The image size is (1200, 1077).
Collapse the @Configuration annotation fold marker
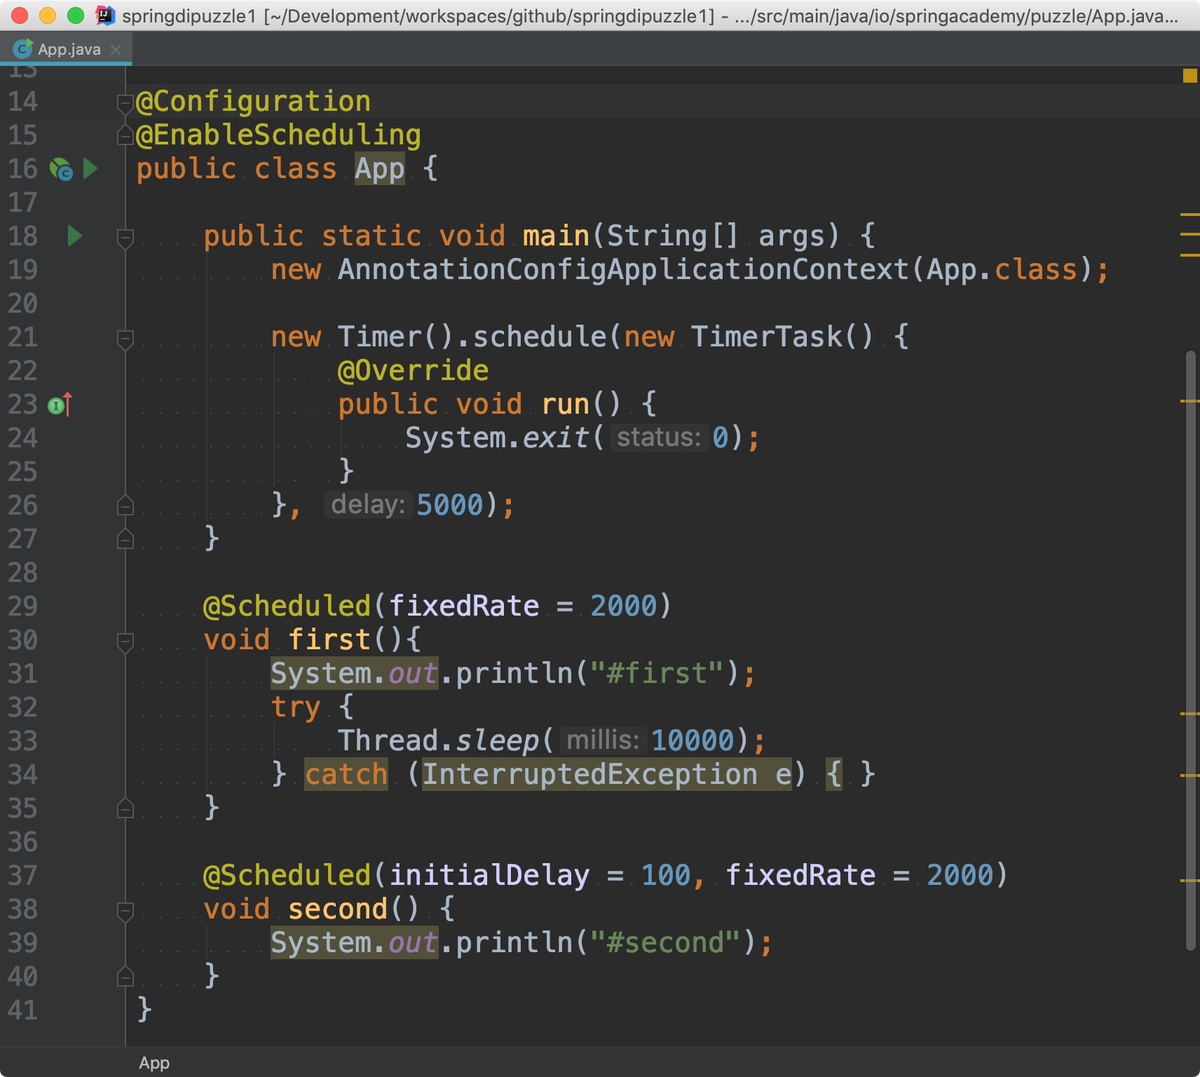tap(125, 102)
